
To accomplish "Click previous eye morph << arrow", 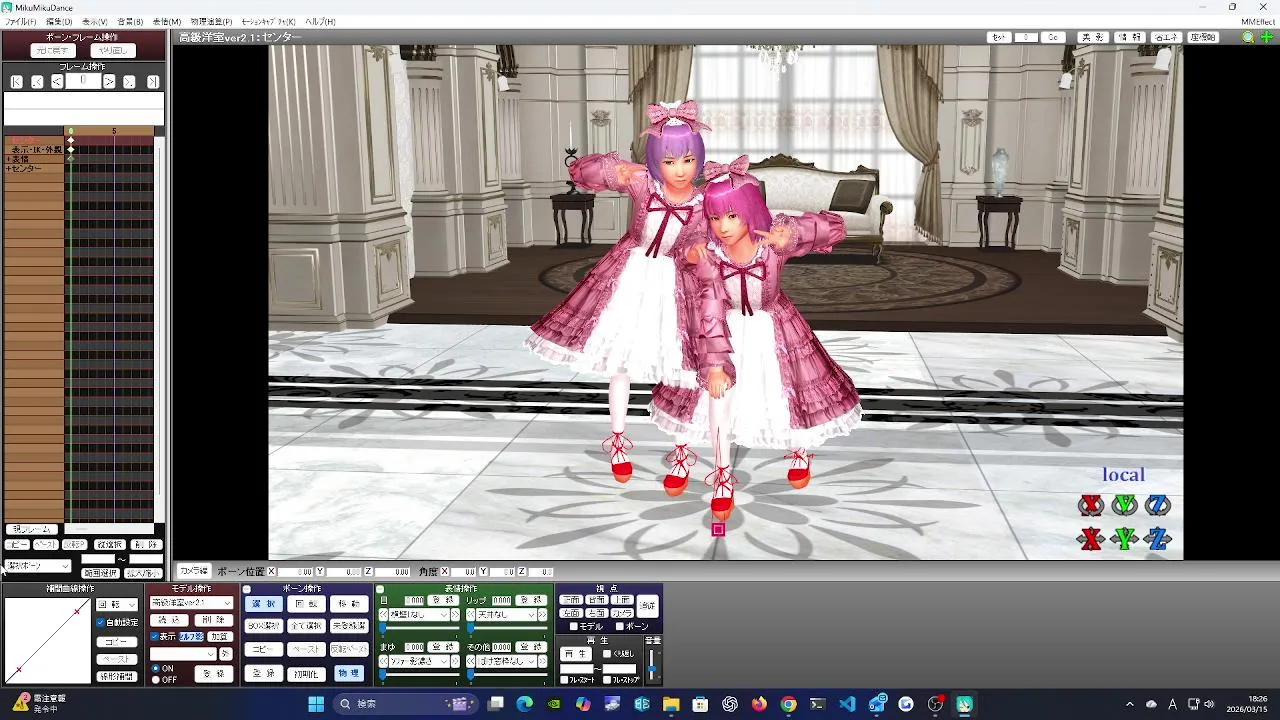I will (x=383, y=615).
